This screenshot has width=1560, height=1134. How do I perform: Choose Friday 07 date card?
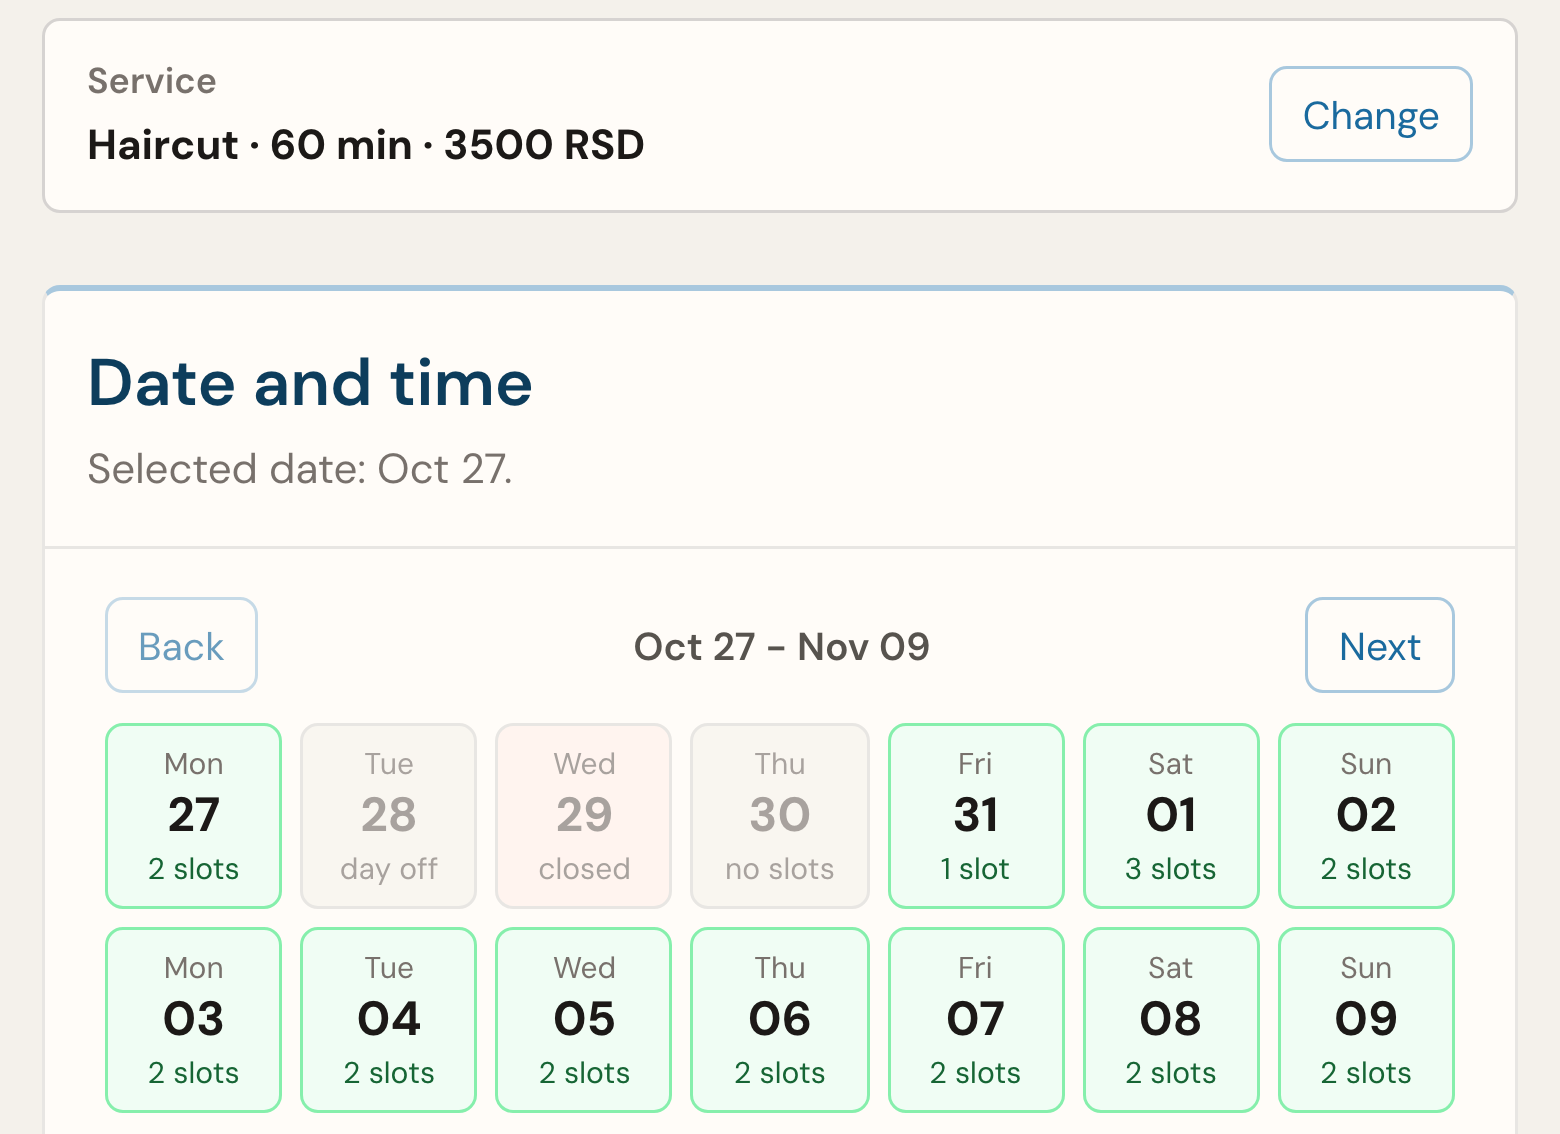point(976,1020)
